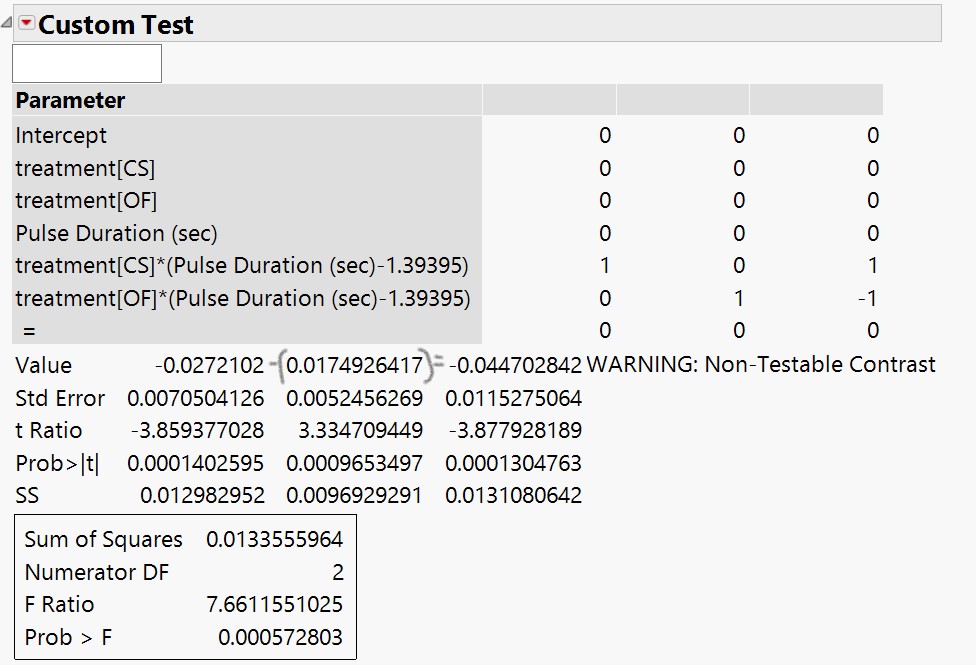This screenshot has width=976, height=665.
Task: Click the treatment[CS]*(Pulse Duration) interaction label
Action: click(x=242, y=266)
